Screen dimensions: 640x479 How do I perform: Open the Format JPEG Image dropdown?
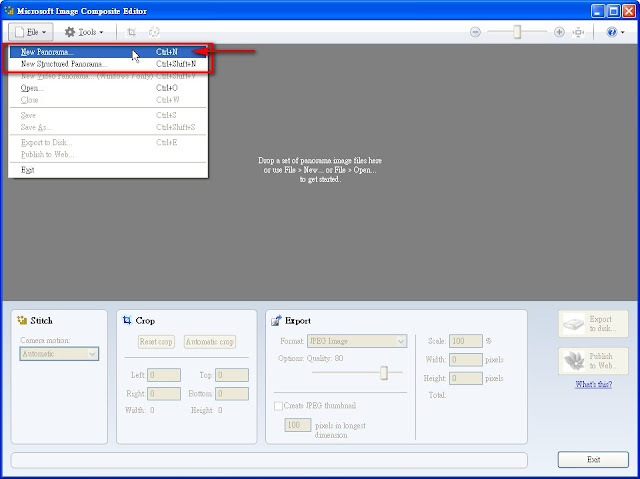point(357,341)
